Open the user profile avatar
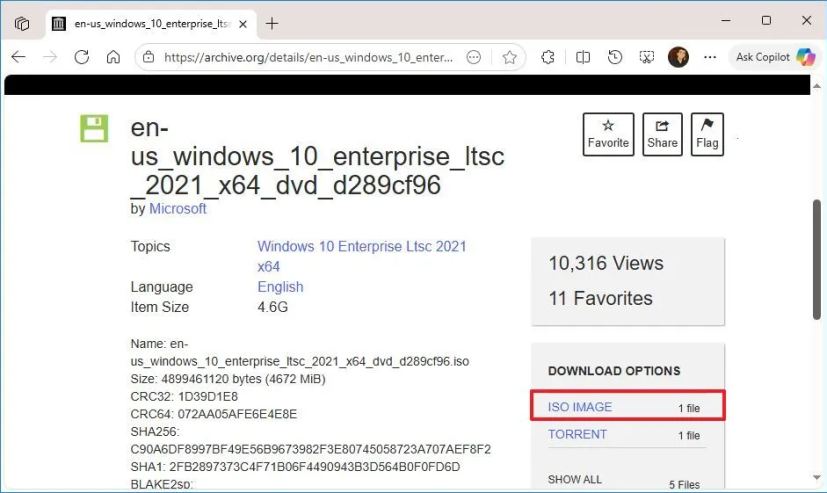Screen dimensions: 827x493 click(678, 57)
